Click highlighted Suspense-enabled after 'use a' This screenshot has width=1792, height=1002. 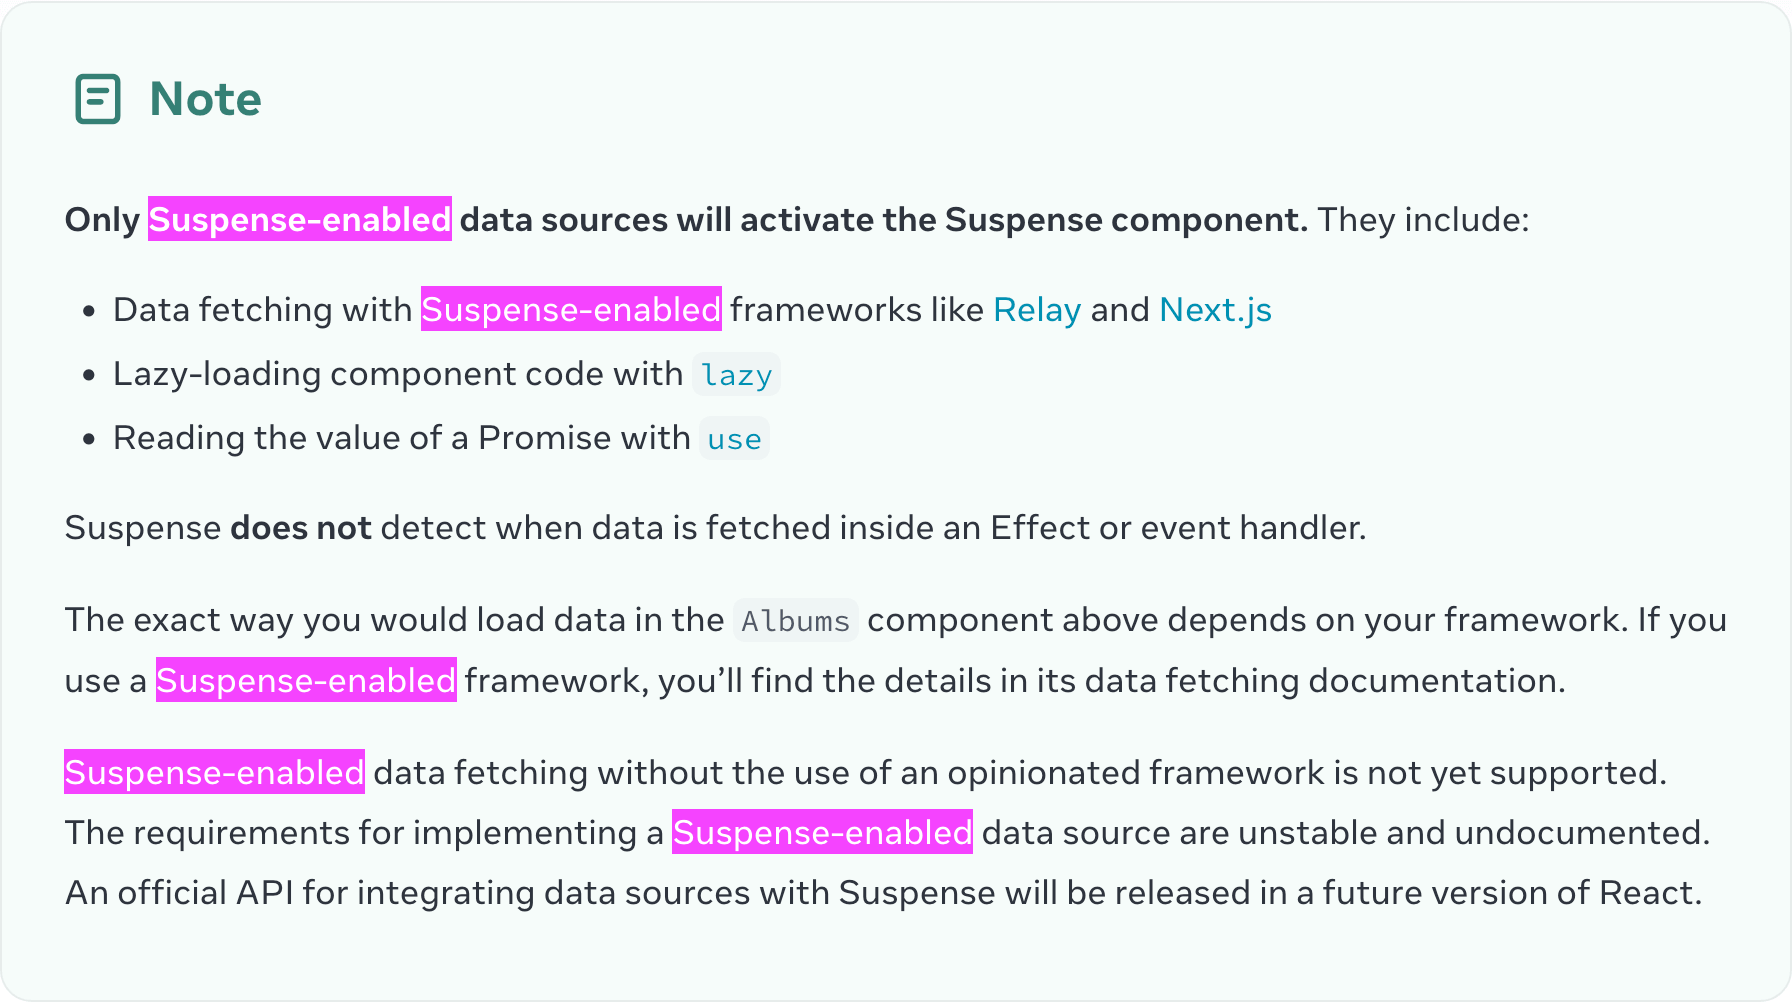(x=306, y=680)
